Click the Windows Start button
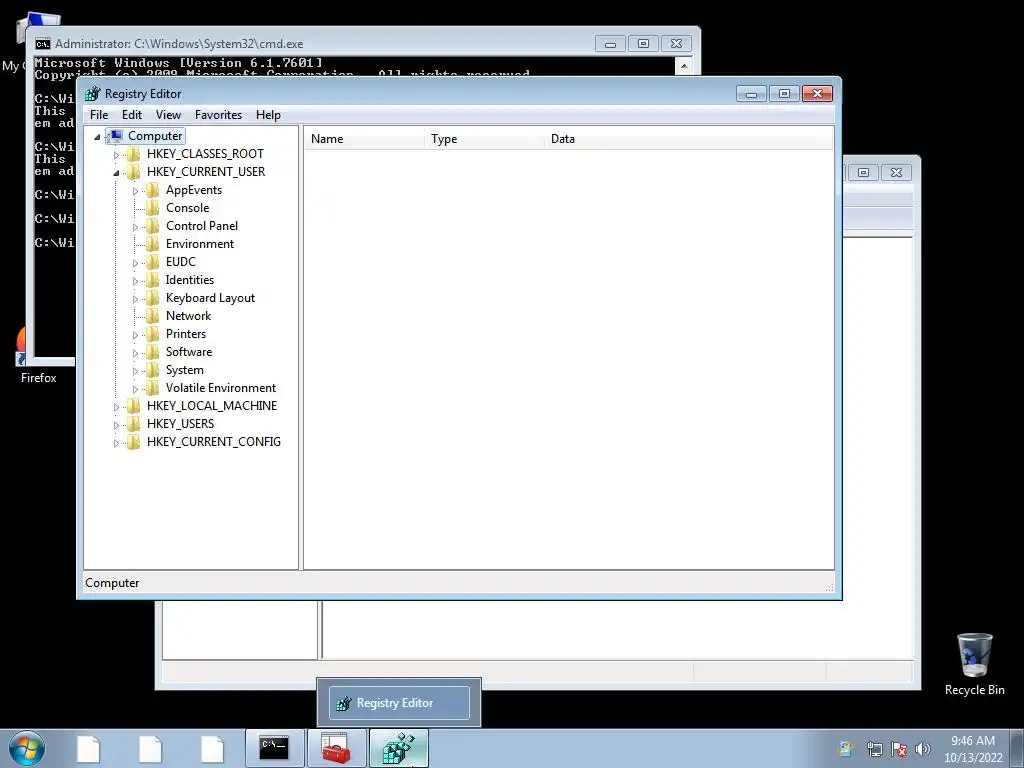The image size is (1024, 768). pos(26,749)
